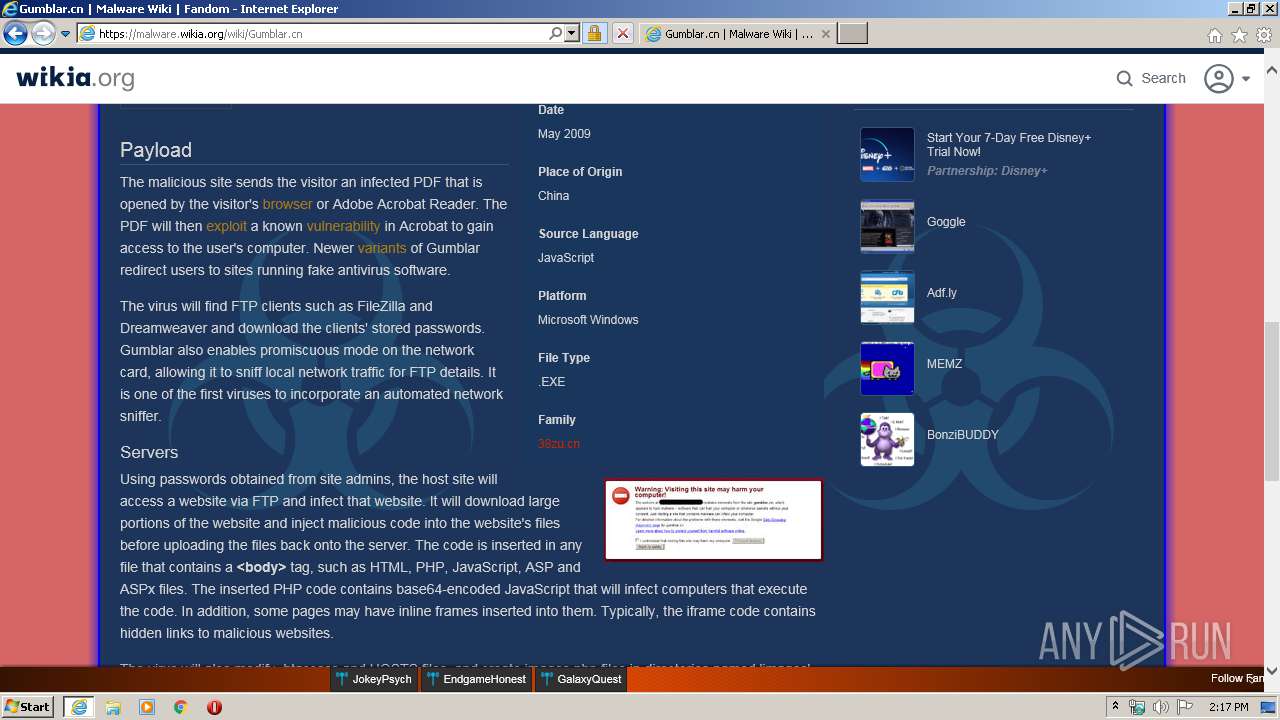Click the red Opera-style taskbar icon
Screen dimensions: 1280x720
pos(214,707)
